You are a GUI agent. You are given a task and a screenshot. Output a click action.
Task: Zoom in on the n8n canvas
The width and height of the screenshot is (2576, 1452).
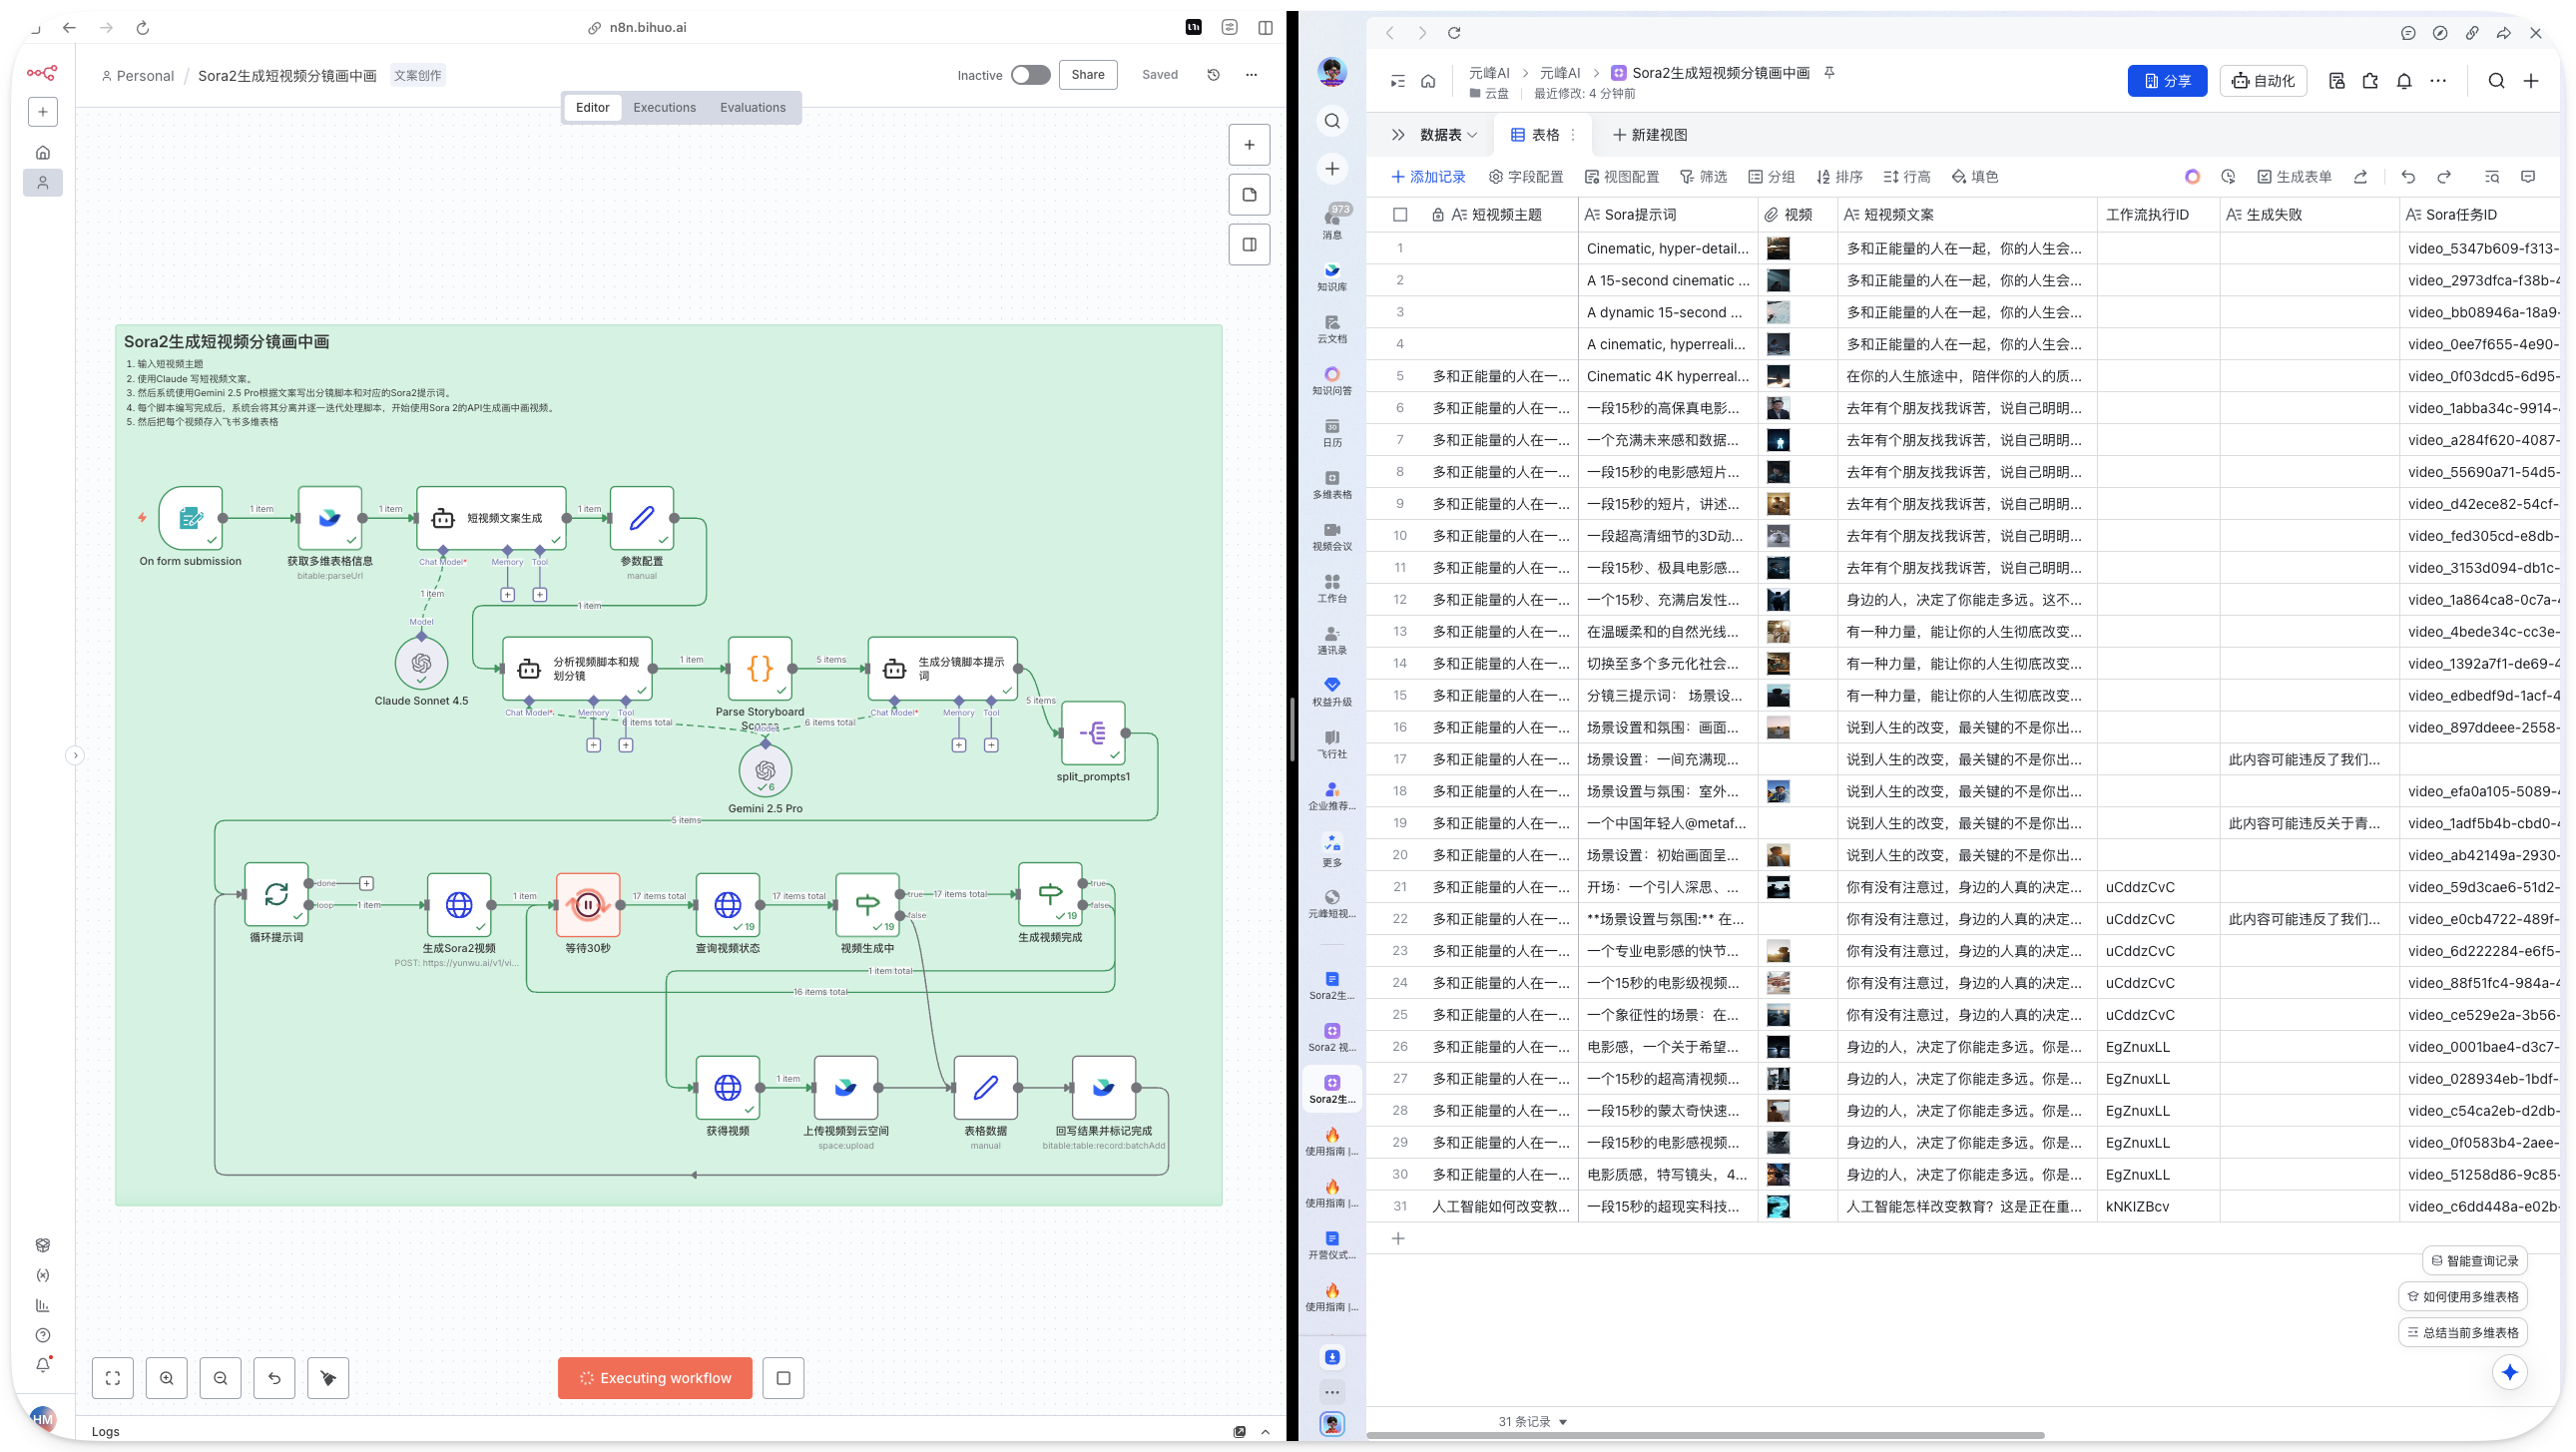click(x=167, y=1378)
